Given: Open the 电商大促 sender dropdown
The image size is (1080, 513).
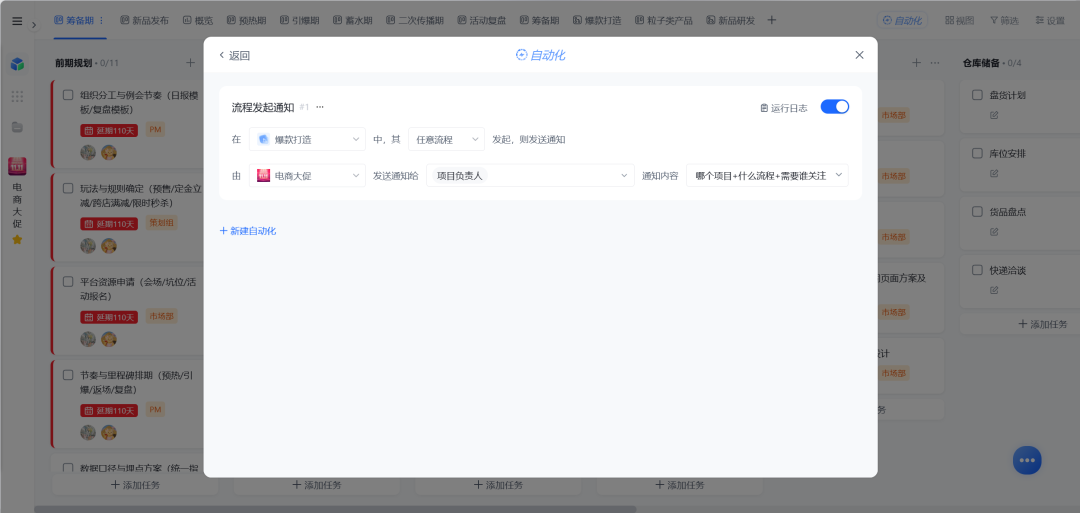Looking at the screenshot, I should coord(307,176).
